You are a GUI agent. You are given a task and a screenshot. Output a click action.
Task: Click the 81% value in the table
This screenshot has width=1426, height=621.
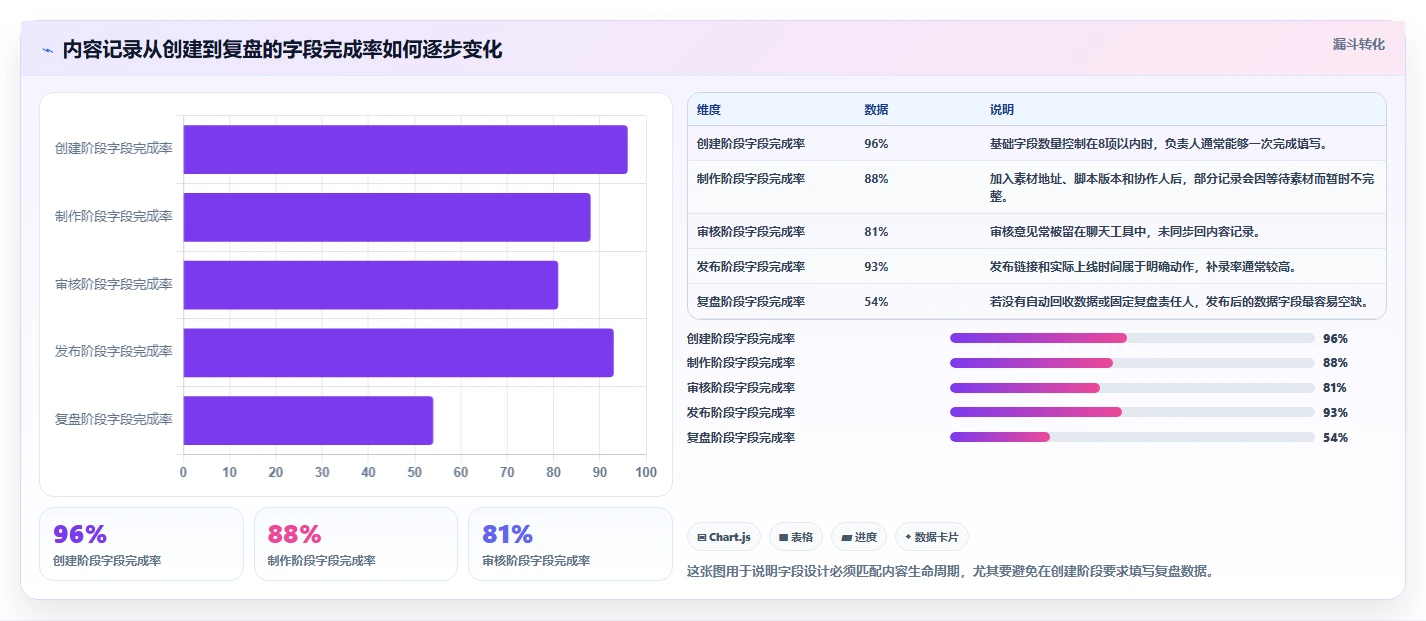(x=876, y=231)
